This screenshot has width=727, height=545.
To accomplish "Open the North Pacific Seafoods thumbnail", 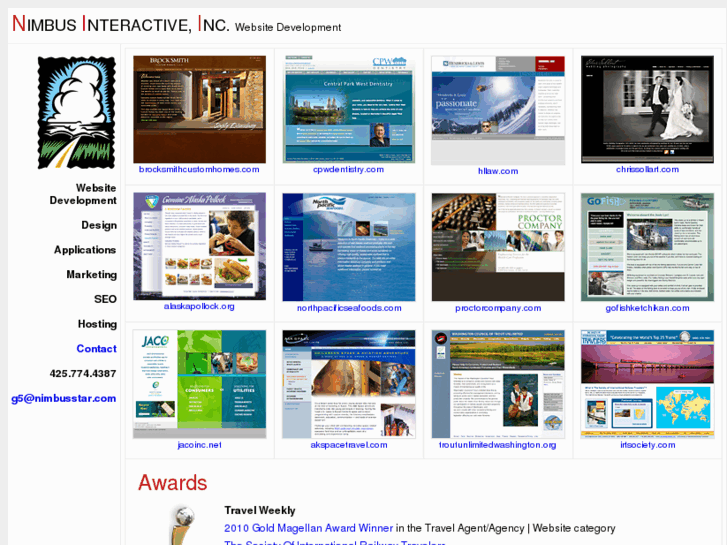I will coord(349,247).
